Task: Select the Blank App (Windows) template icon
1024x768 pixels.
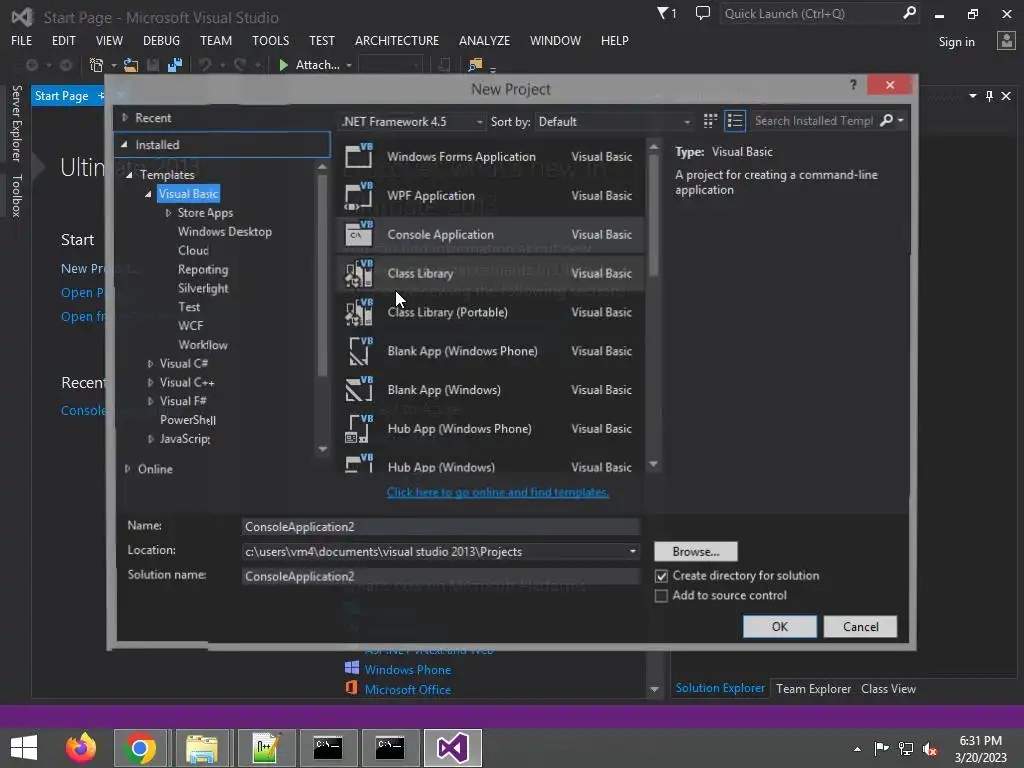Action: (x=359, y=389)
